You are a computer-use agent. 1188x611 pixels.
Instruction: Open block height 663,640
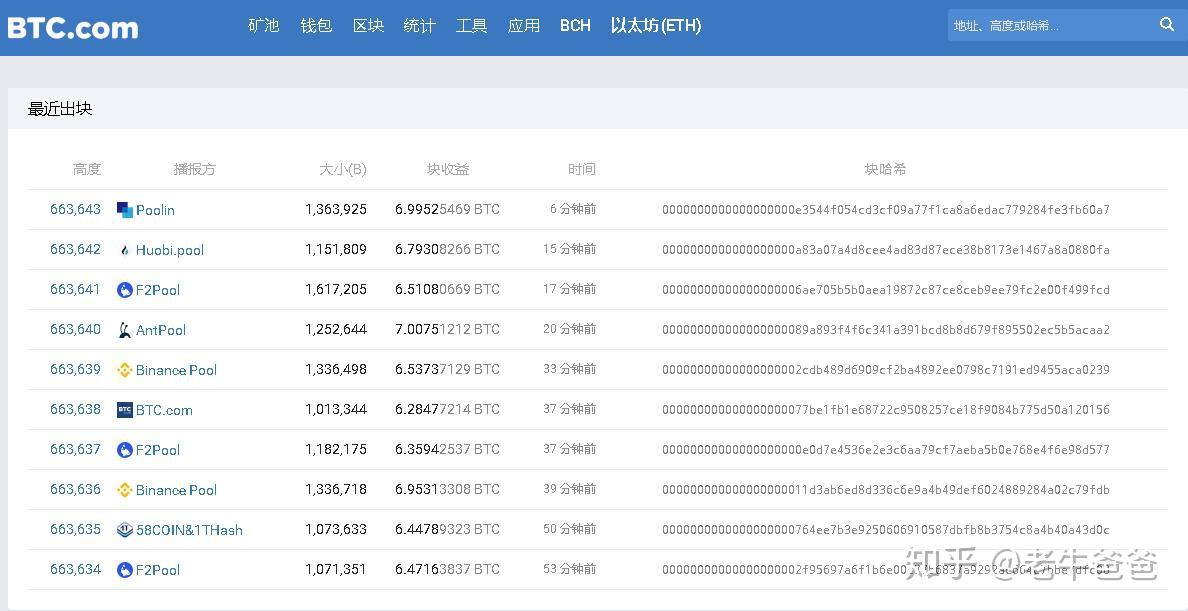(75, 329)
